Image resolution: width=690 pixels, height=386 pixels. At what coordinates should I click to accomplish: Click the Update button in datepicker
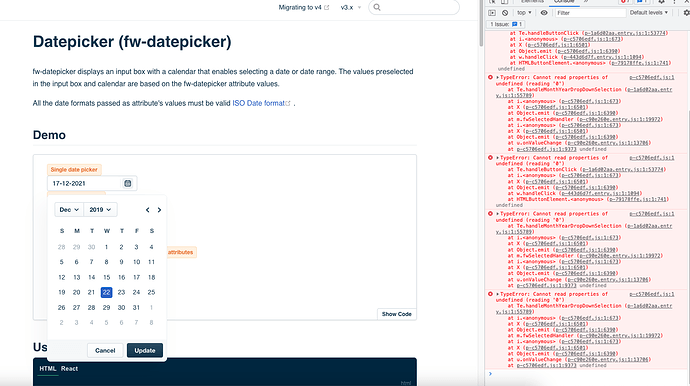(x=145, y=350)
